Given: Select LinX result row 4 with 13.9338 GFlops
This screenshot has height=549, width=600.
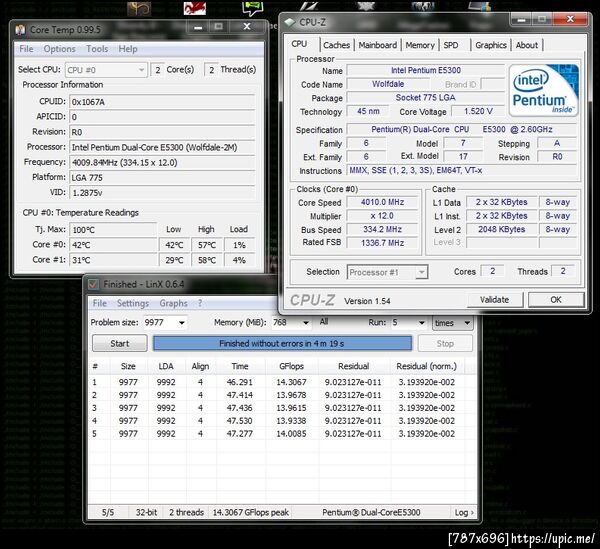Looking at the screenshot, I should [x=282, y=421].
